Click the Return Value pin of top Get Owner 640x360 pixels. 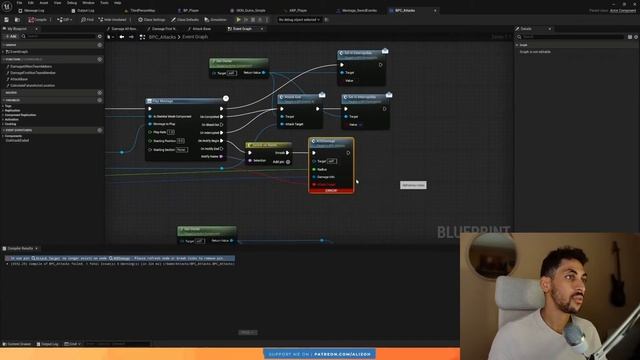(x=264, y=73)
